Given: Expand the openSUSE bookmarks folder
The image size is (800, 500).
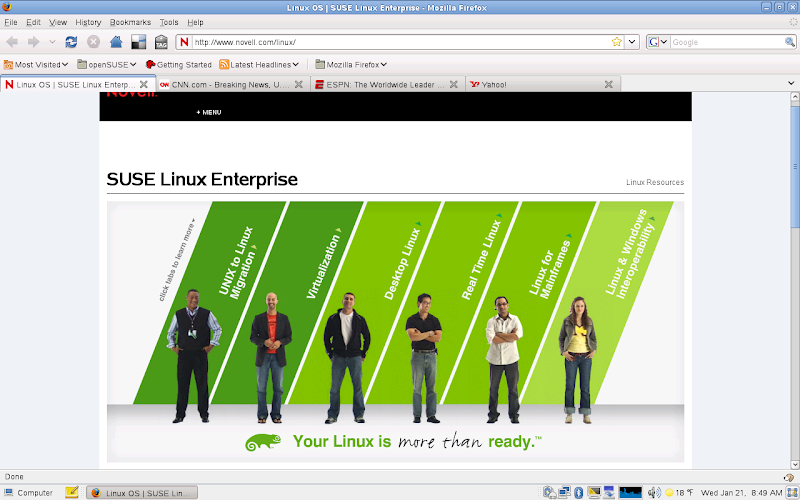Looking at the screenshot, I should click(x=107, y=64).
